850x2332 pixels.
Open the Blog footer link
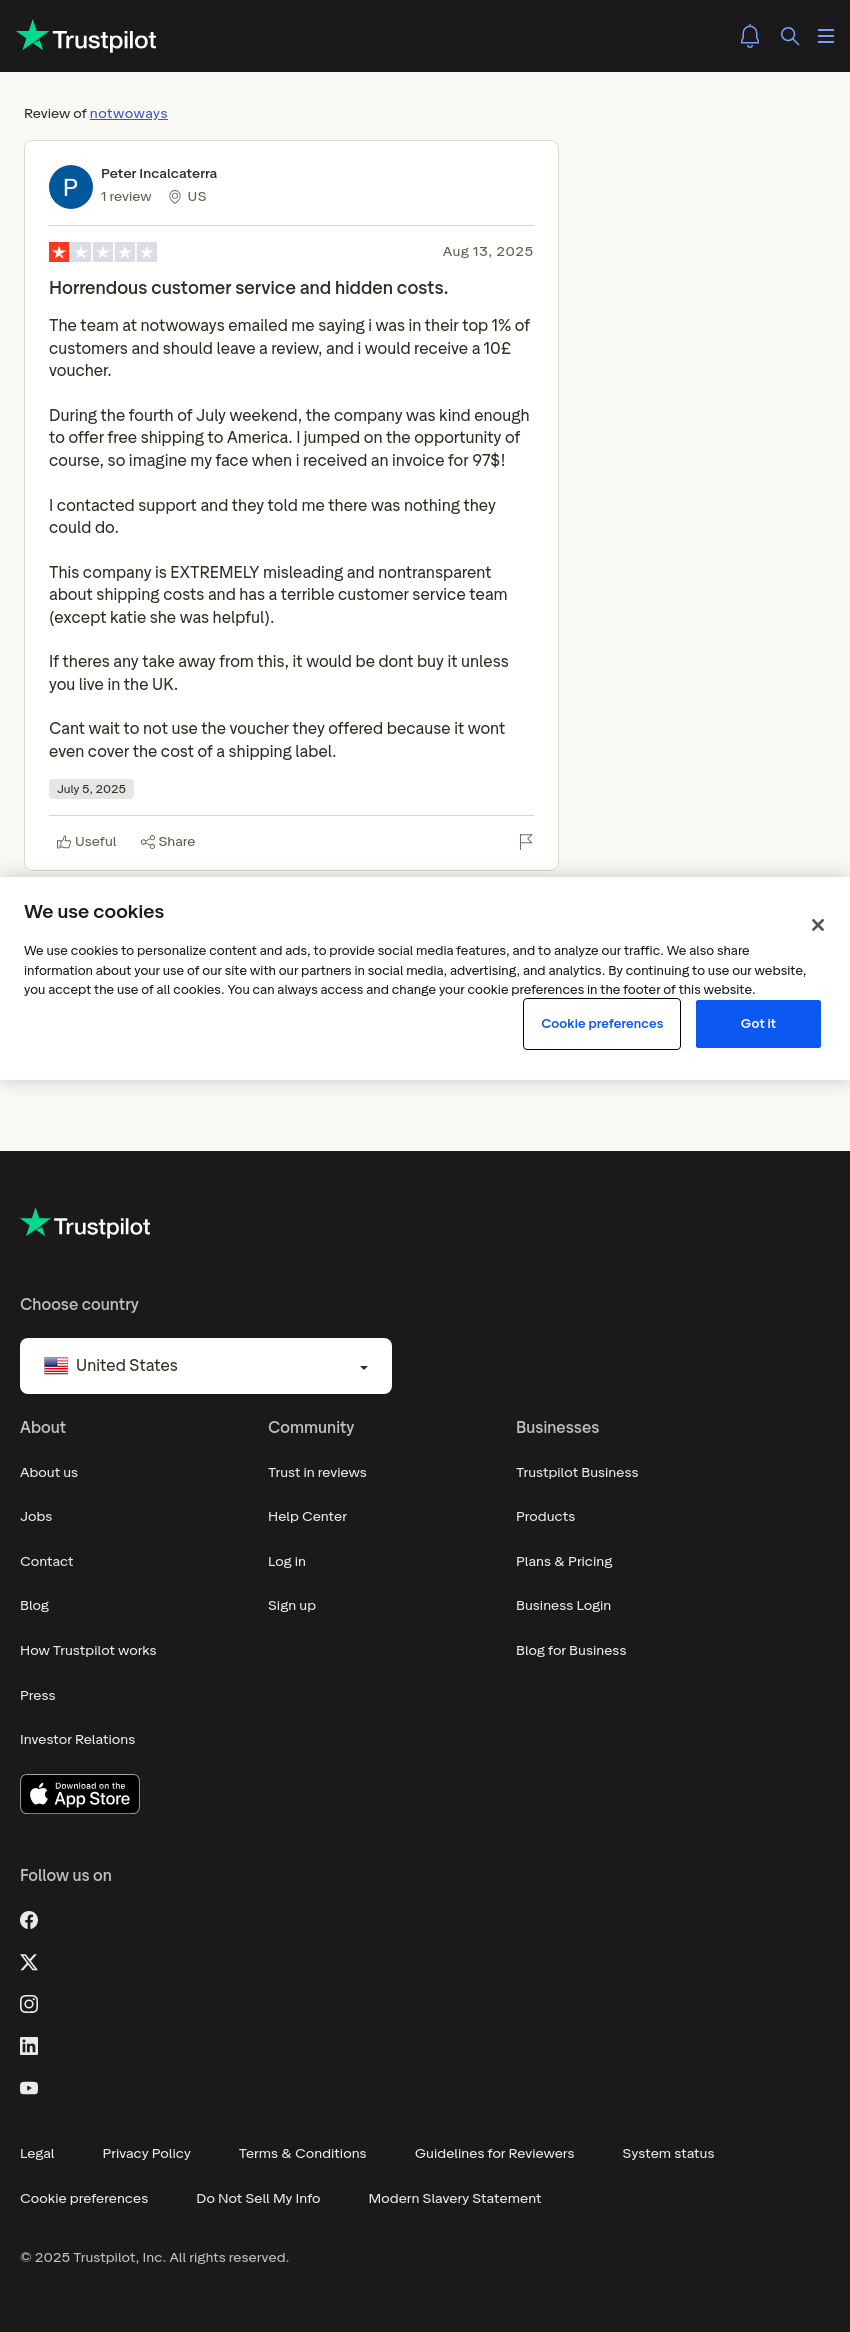click(x=35, y=1606)
